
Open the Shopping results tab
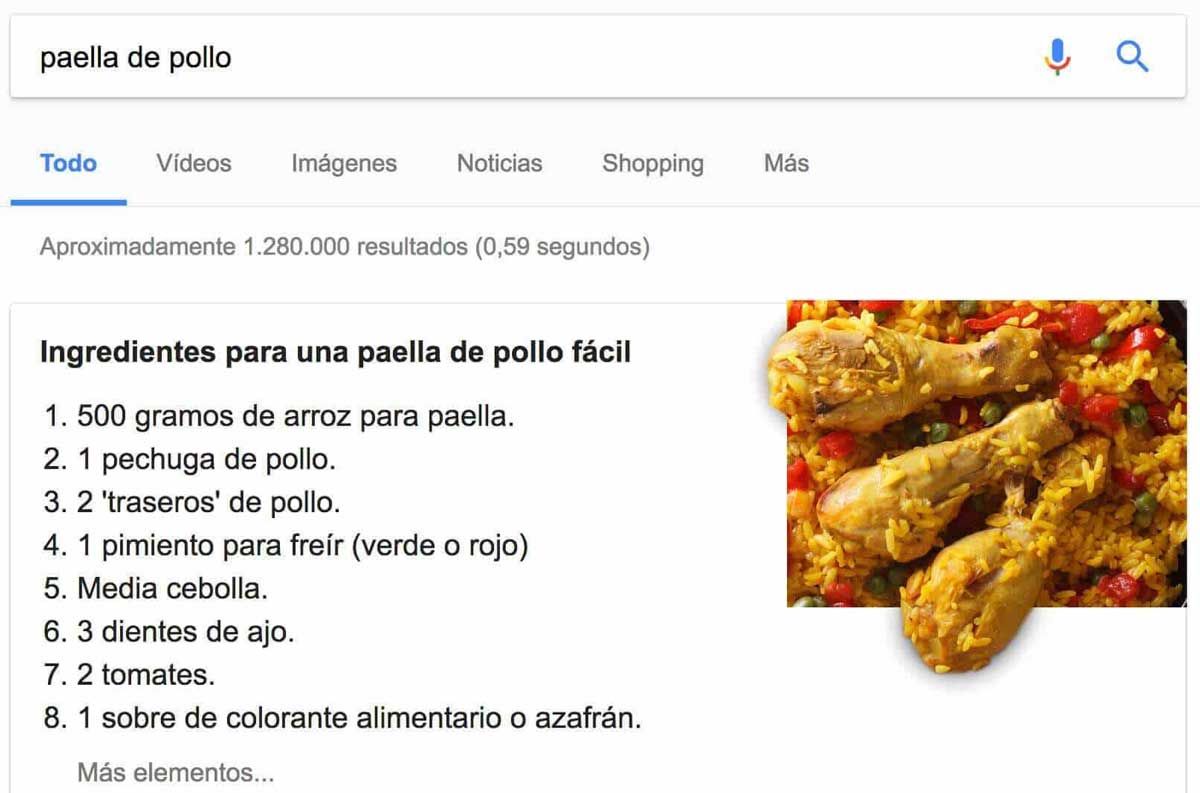coord(652,163)
